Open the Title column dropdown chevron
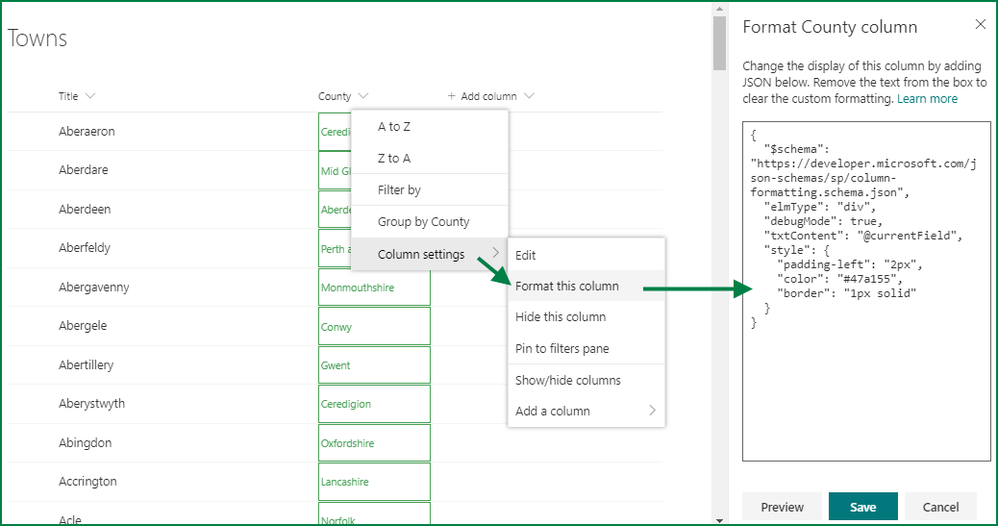 pos(91,97)
